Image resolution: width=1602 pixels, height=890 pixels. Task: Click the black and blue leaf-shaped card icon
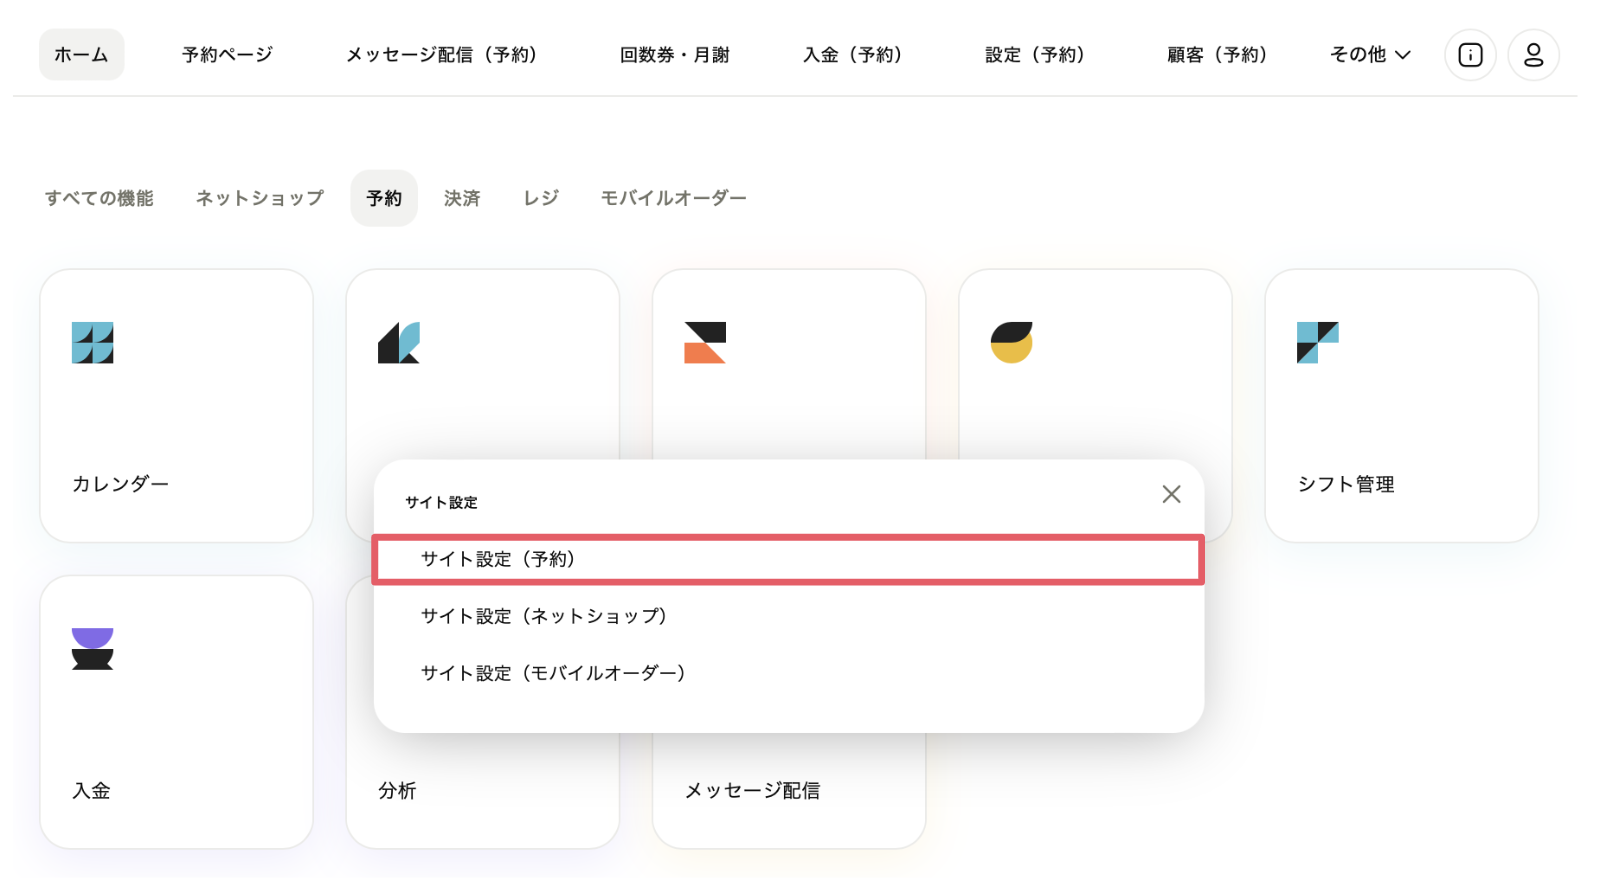(399, 343)
